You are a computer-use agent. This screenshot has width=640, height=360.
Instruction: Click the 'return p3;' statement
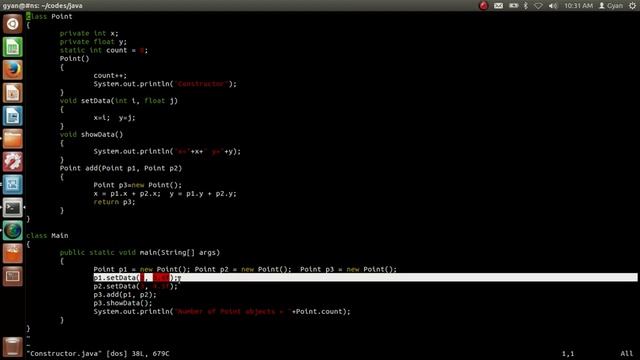[114, 202]
